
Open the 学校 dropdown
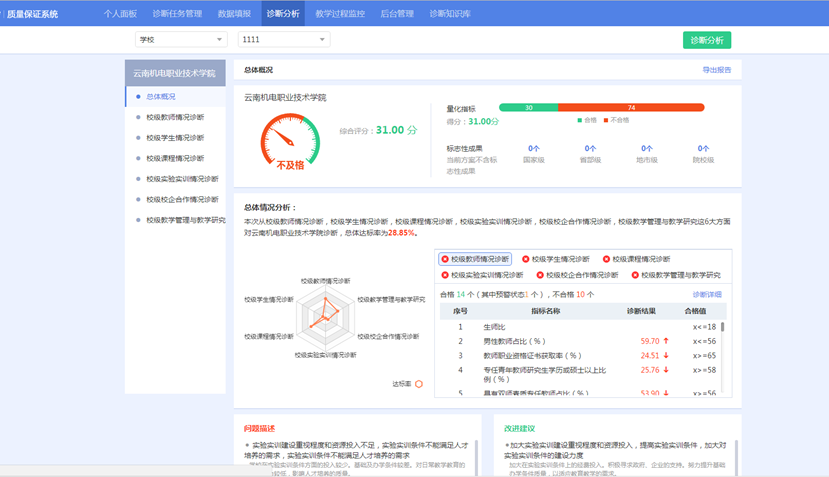pos(181,39)
